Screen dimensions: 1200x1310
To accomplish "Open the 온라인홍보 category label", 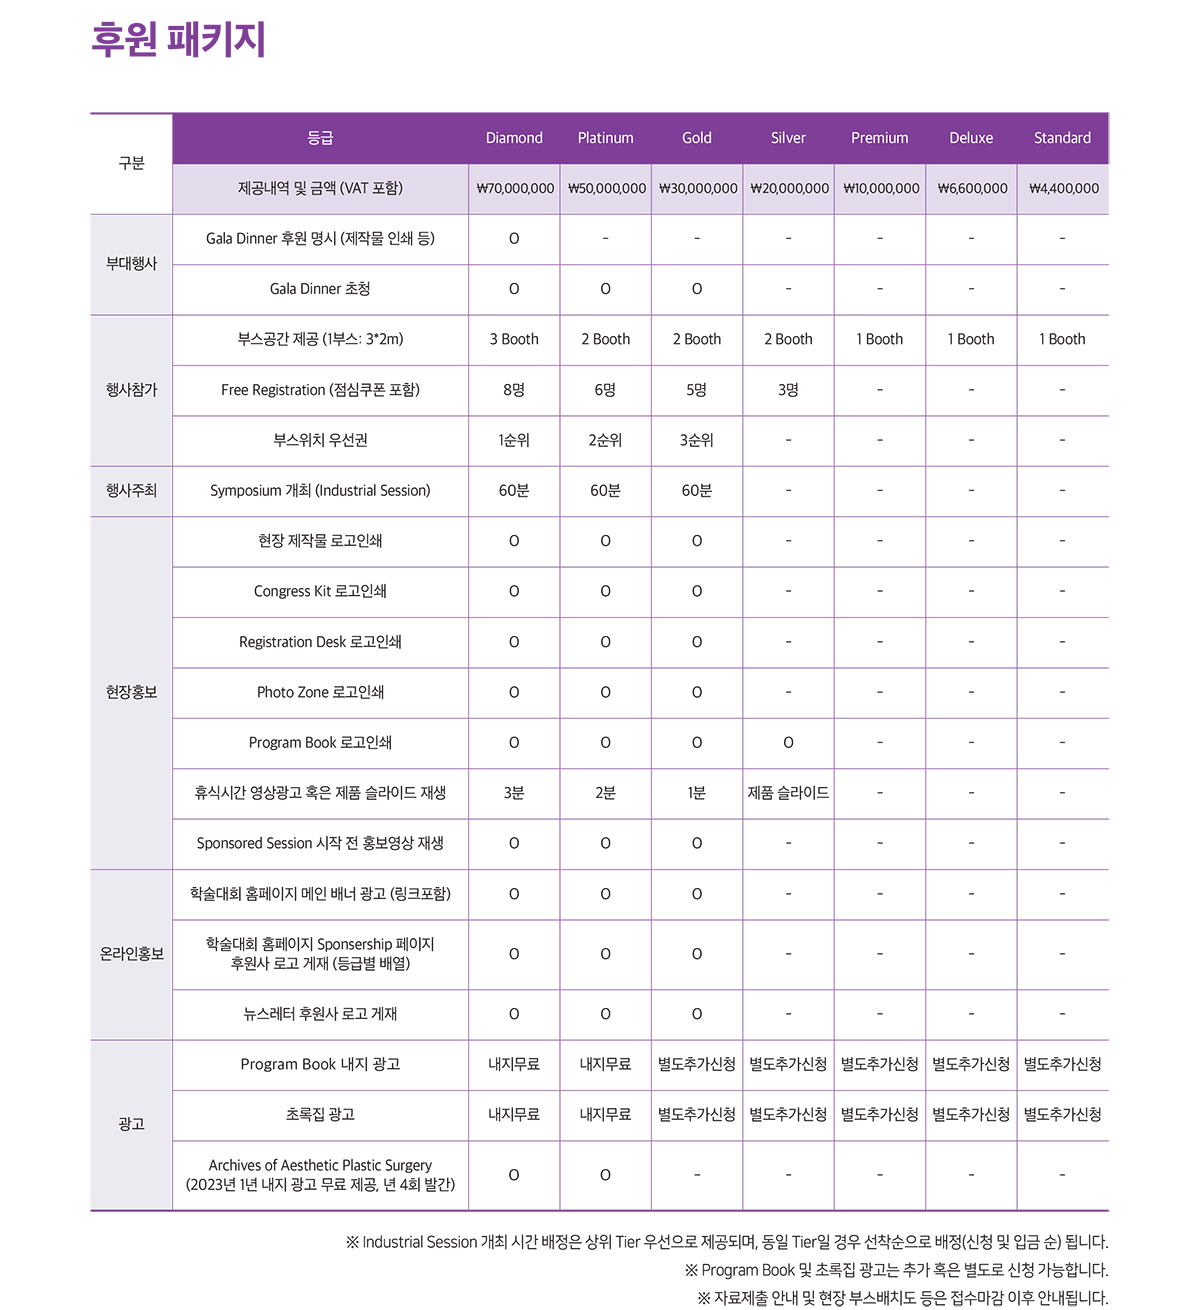I will 131,954.
